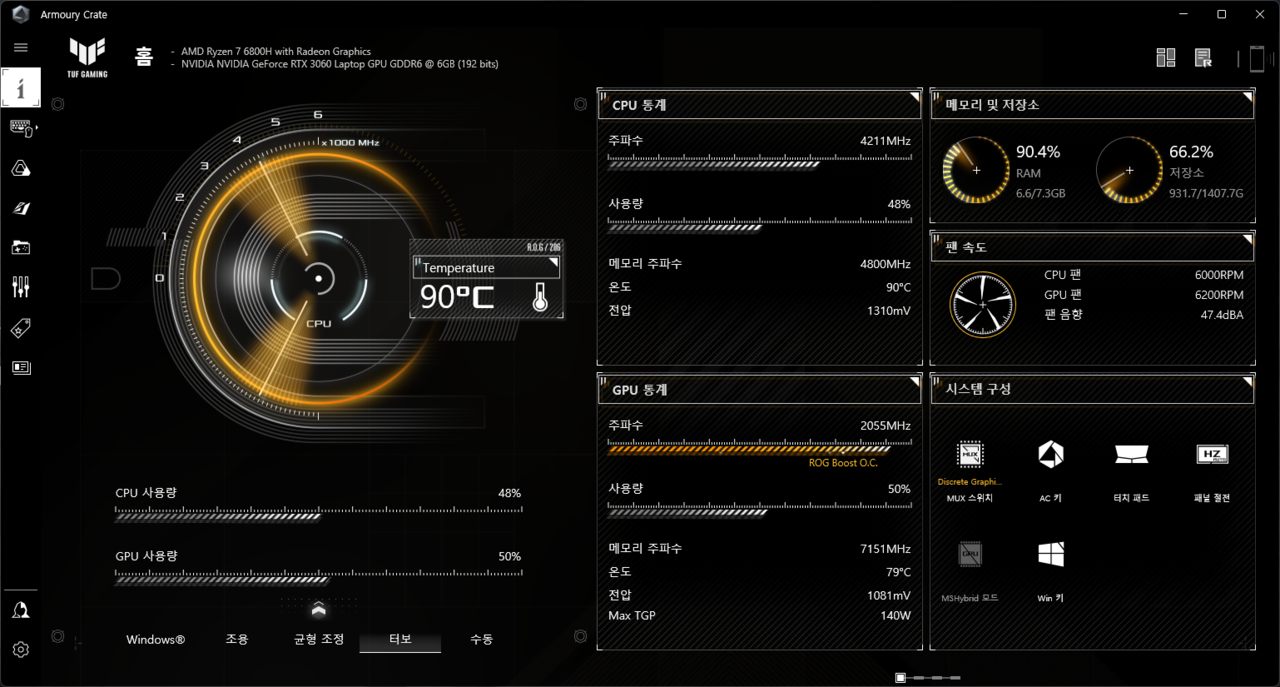The width and height of the screenshot is (1280, 687).
Task: Toggle the Win 키 lock
Action: 1050,555
